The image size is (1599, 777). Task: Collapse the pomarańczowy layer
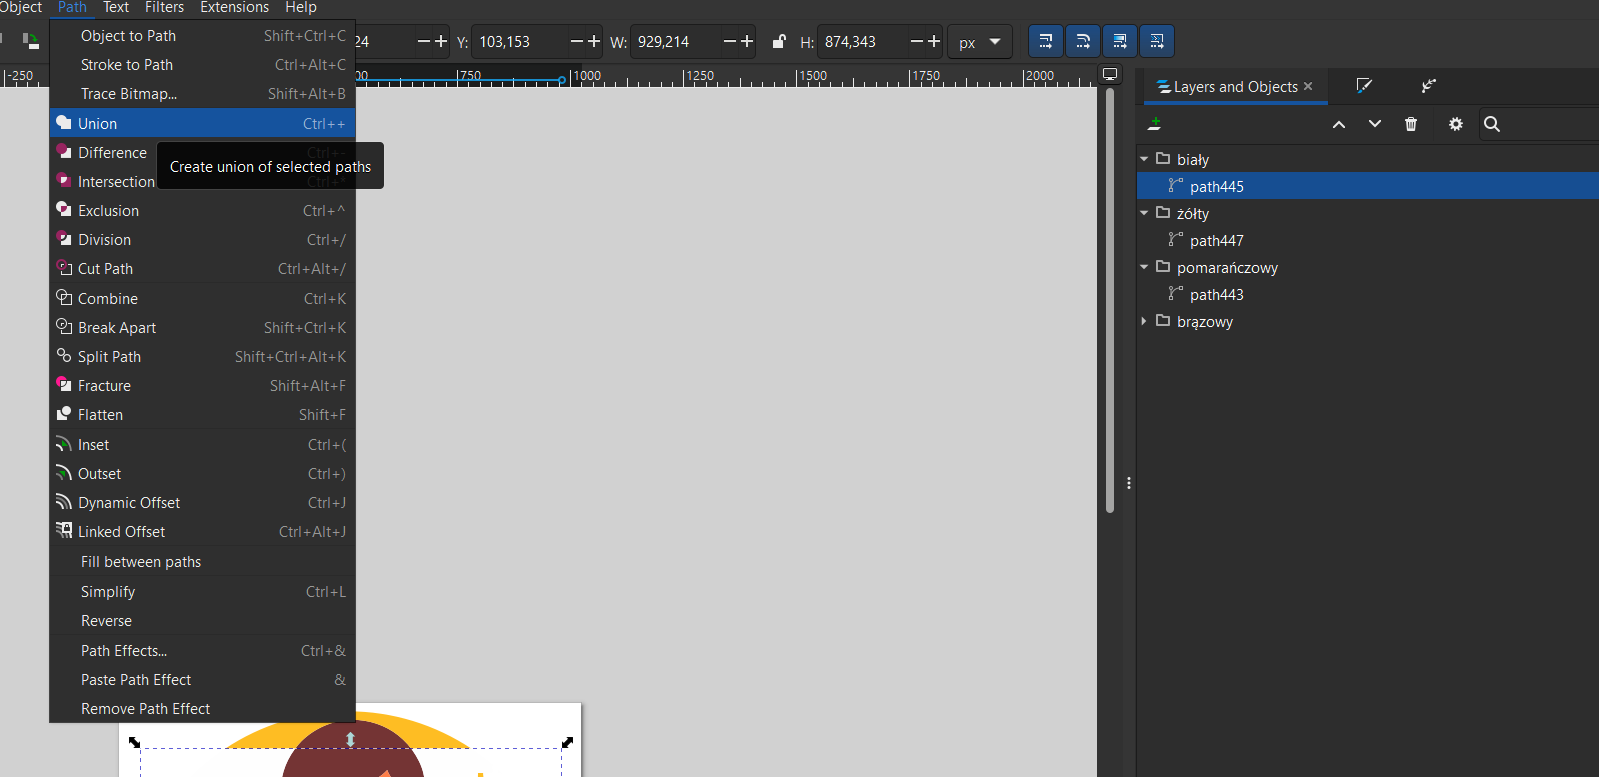pyautogui.click(x=1144, y=267)
